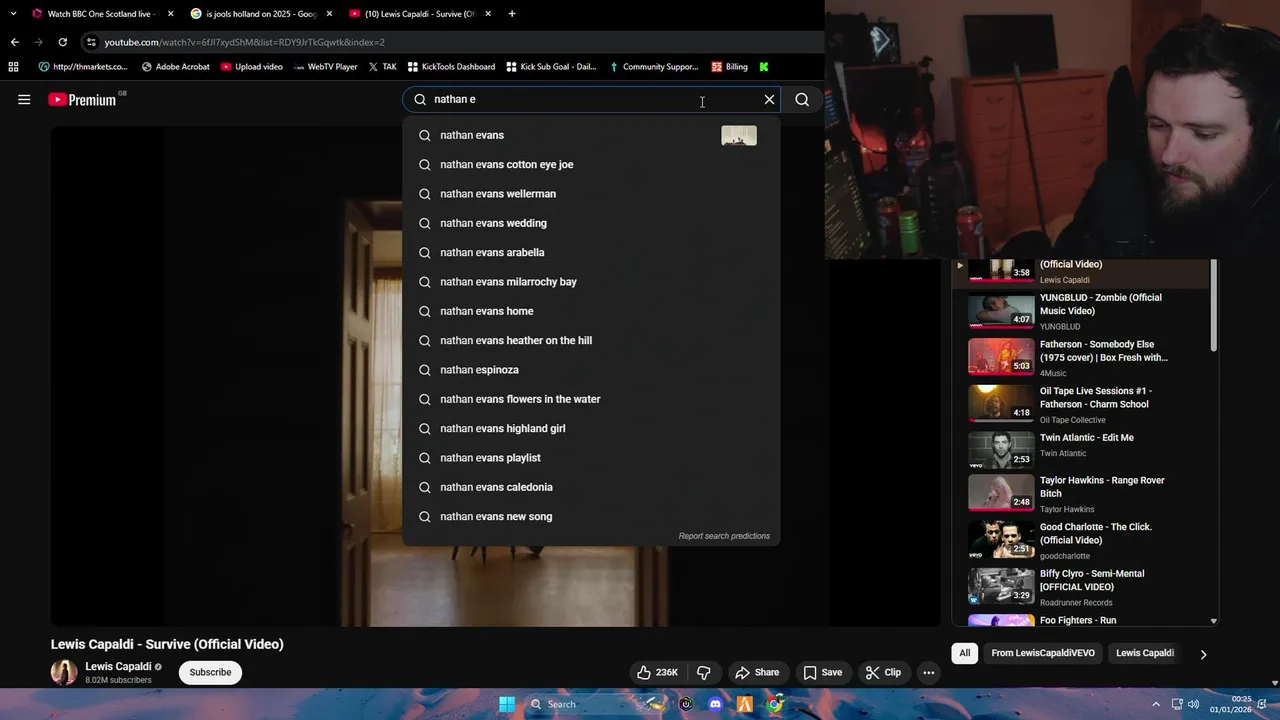Viewport: 1280px width, 720px height.
Task: Open Lewis Capaldi channel avatar
Action: [64, 672]
